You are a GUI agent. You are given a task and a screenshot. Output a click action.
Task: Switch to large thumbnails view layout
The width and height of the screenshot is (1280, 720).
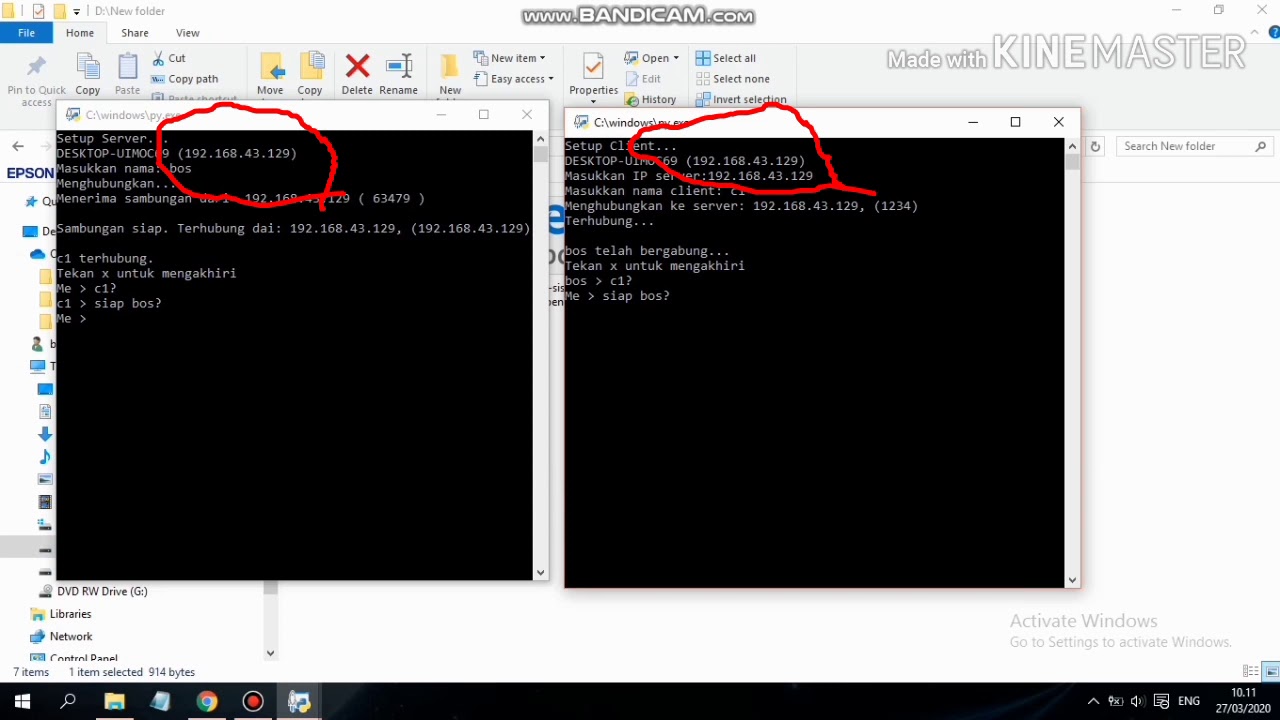tap(1271, 671)
